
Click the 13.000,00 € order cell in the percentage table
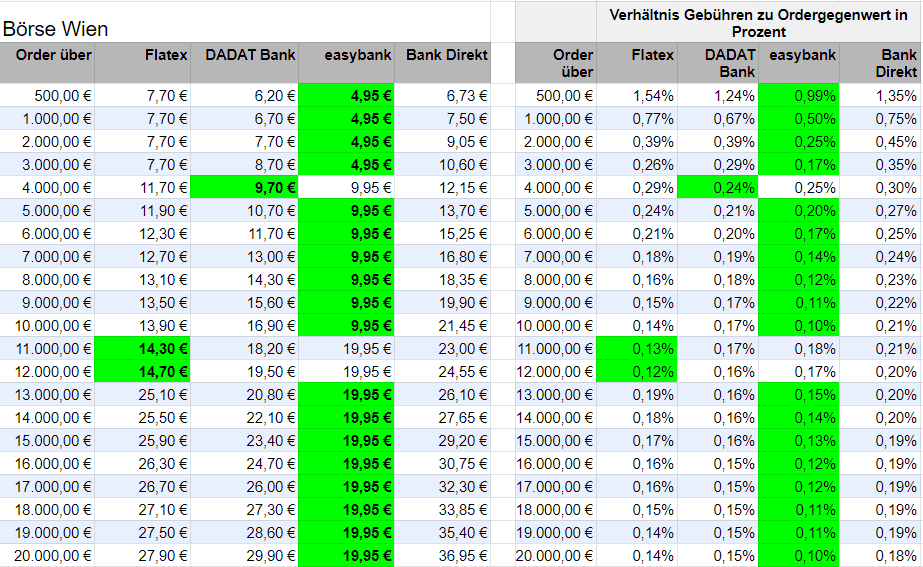click(556, 394)
